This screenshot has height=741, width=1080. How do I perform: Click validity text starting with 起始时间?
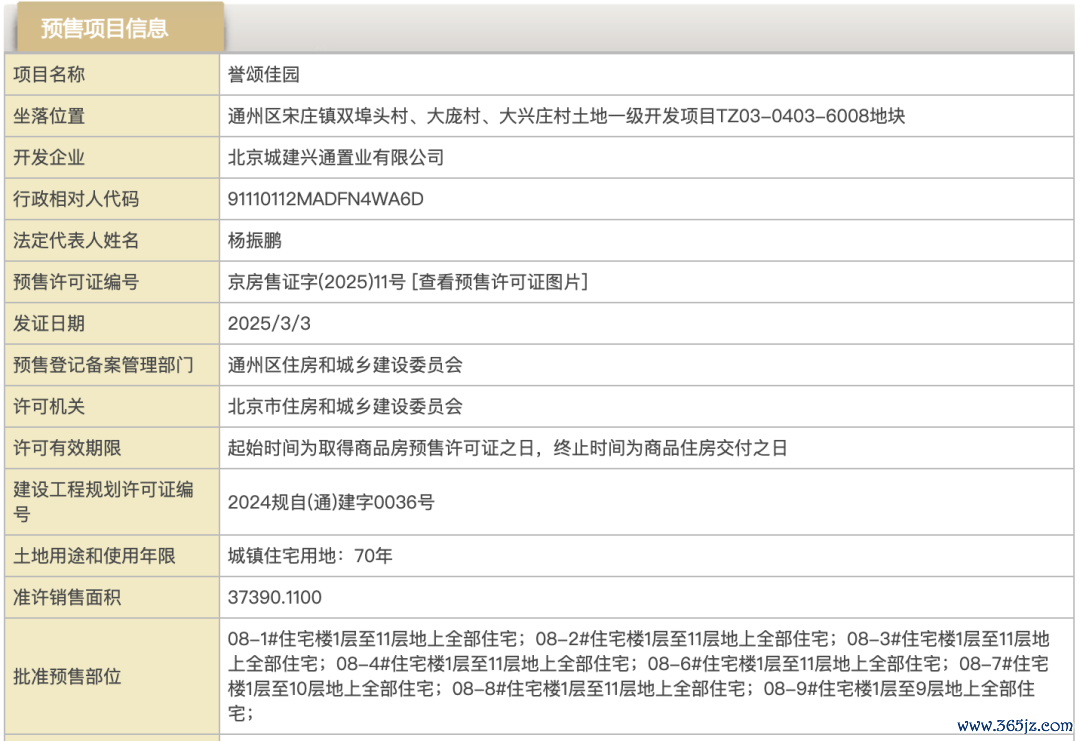tap(508, 448)
